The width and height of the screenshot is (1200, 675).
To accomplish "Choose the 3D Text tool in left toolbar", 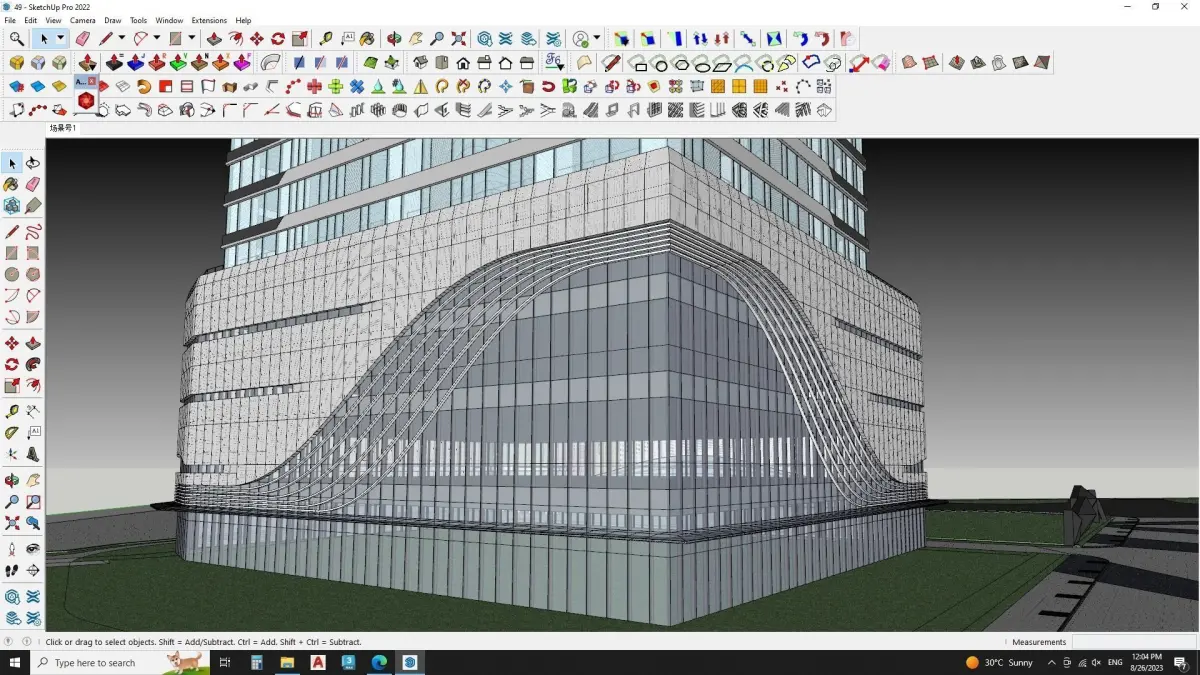I will (33, 454).
